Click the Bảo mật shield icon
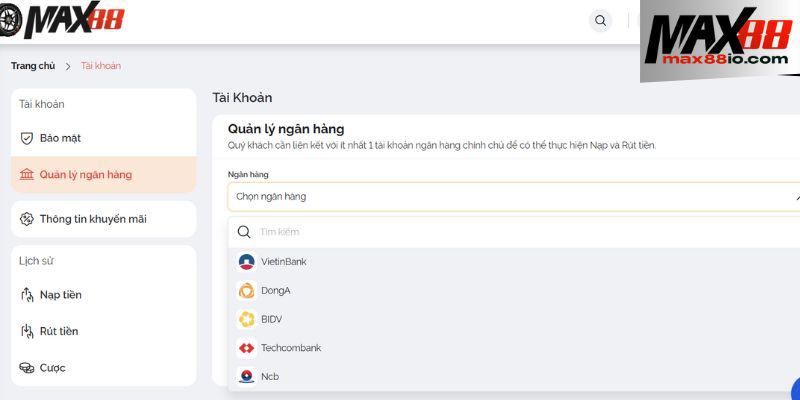This screenshot has height=400, width=800. 27,138
